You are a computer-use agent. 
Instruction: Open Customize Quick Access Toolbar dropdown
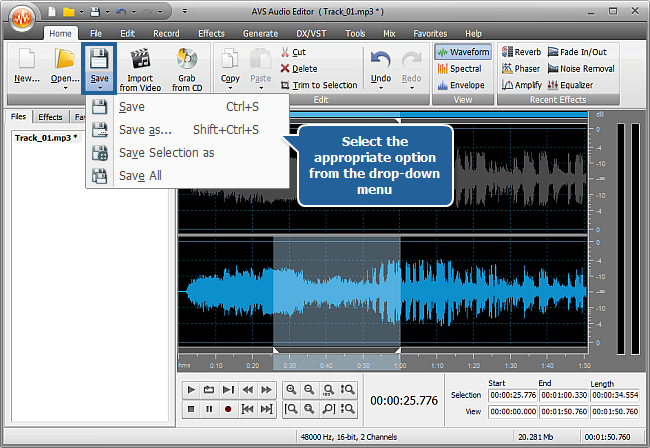[x=184, y=12]
